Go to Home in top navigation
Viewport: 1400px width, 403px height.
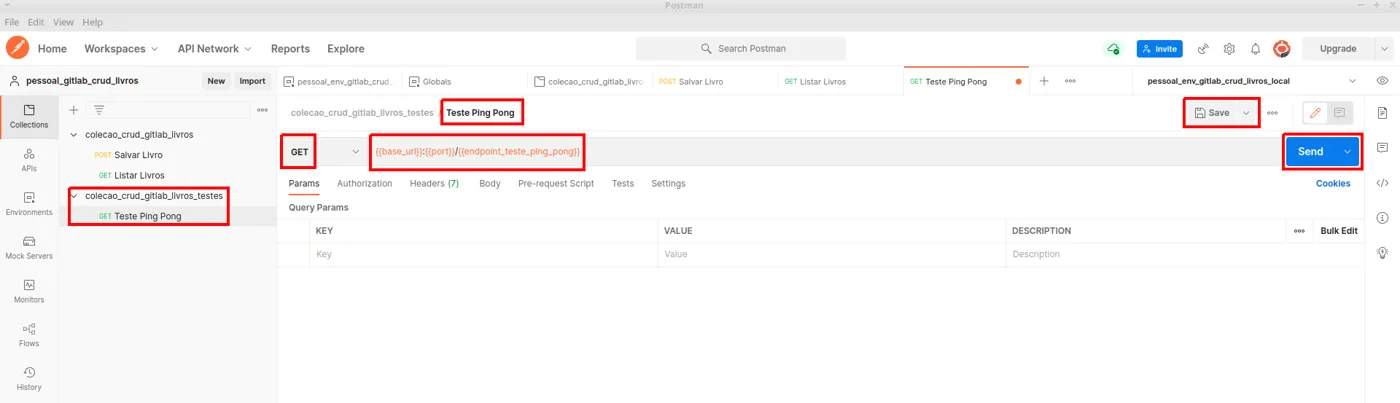(x=52, y=48)
